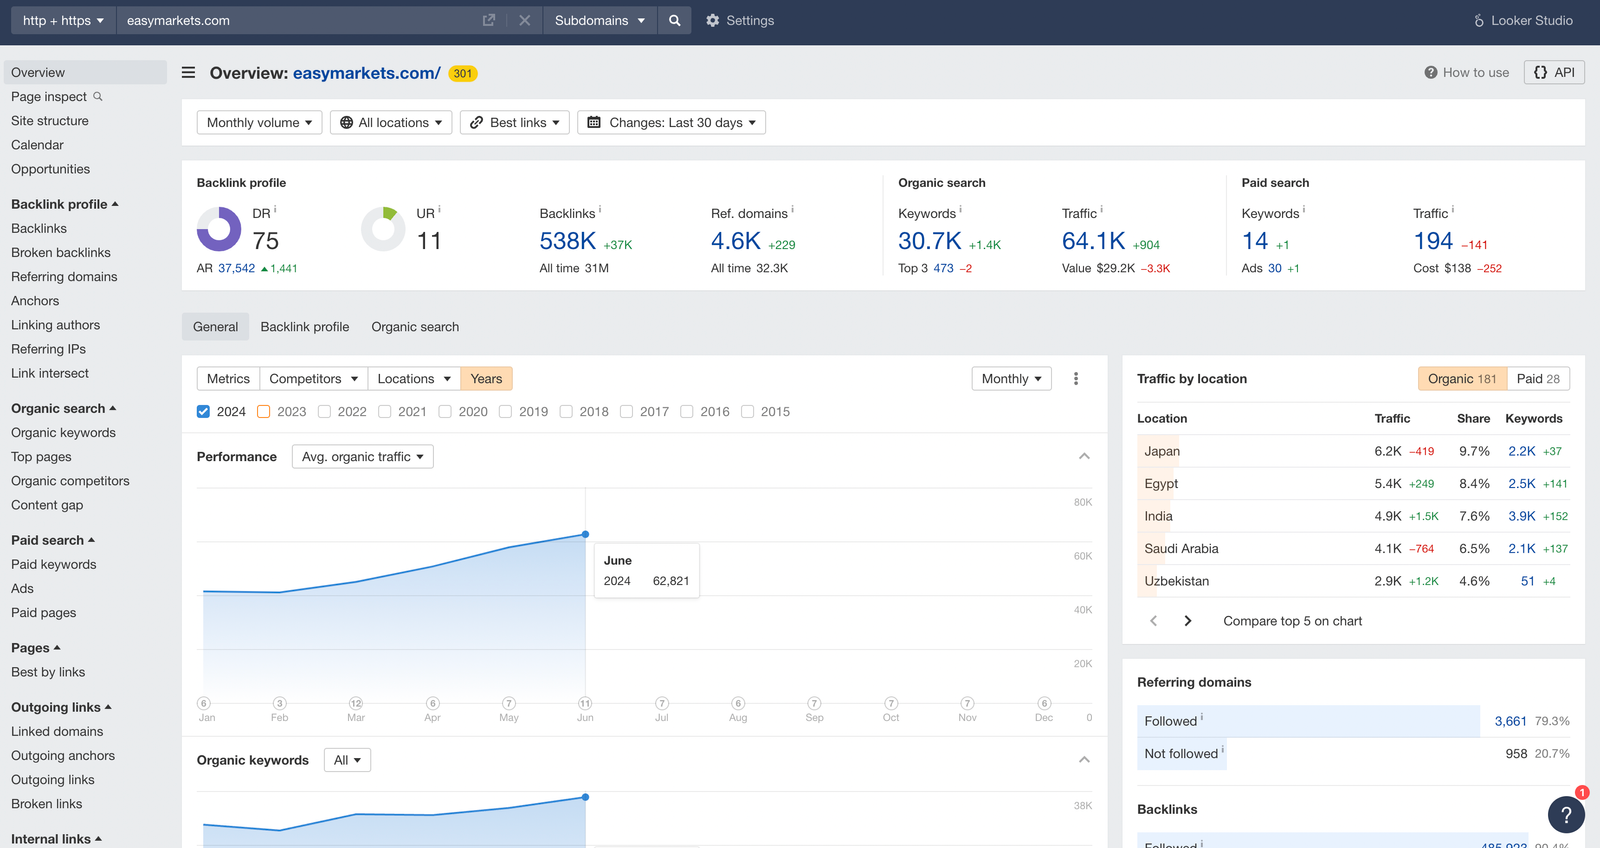Select the Years chart tab
Image resolution: width=1600 pixels, height=848 pixels.
point(487,379)
